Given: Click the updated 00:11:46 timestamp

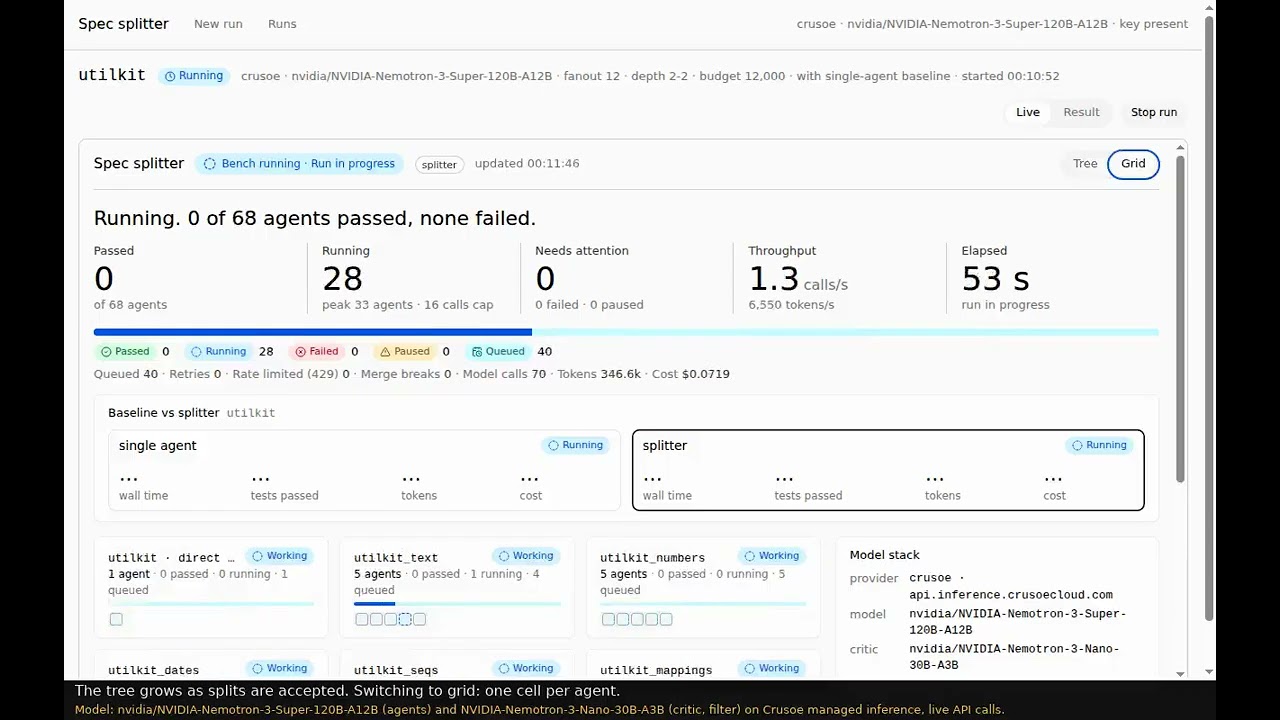Looking at the screenshot, I should click(x=527, y=164).
